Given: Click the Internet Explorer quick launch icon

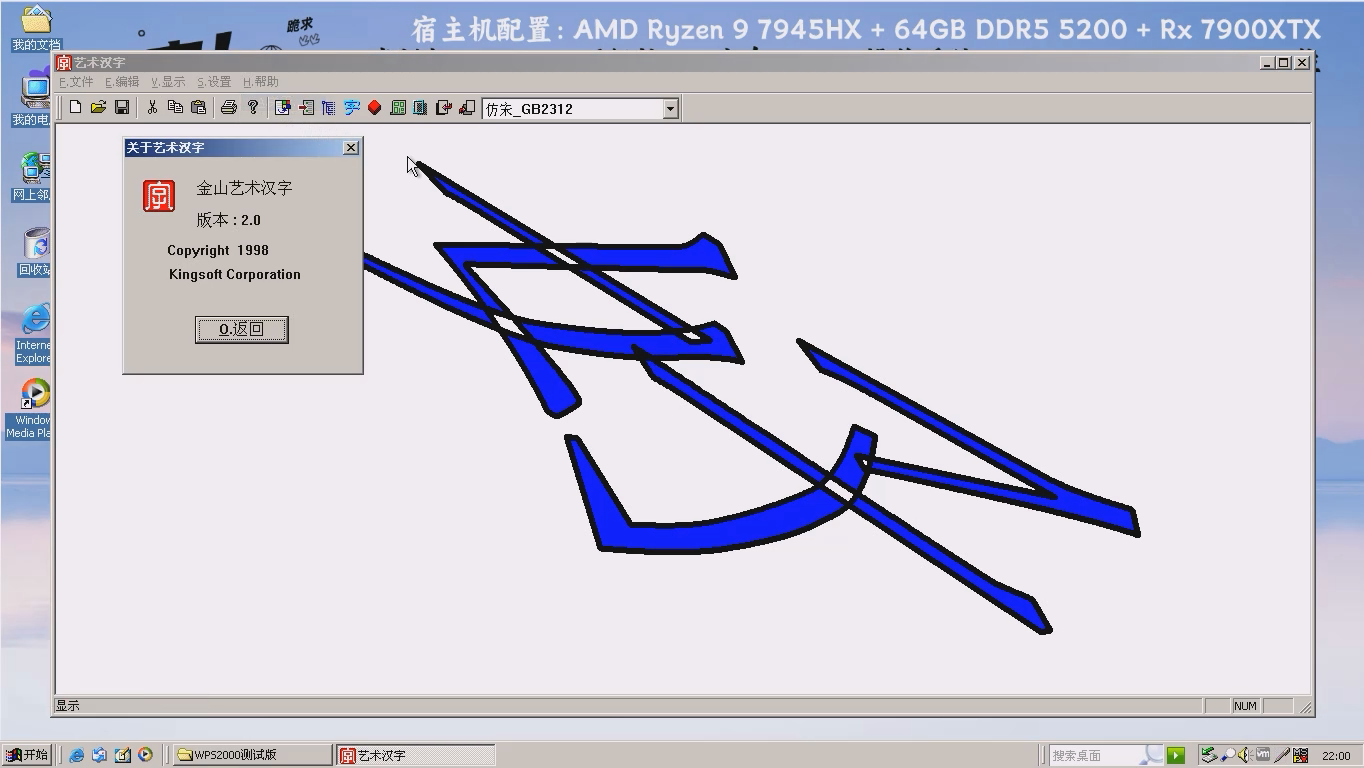Looking at the screenshot, I should 76,755.
